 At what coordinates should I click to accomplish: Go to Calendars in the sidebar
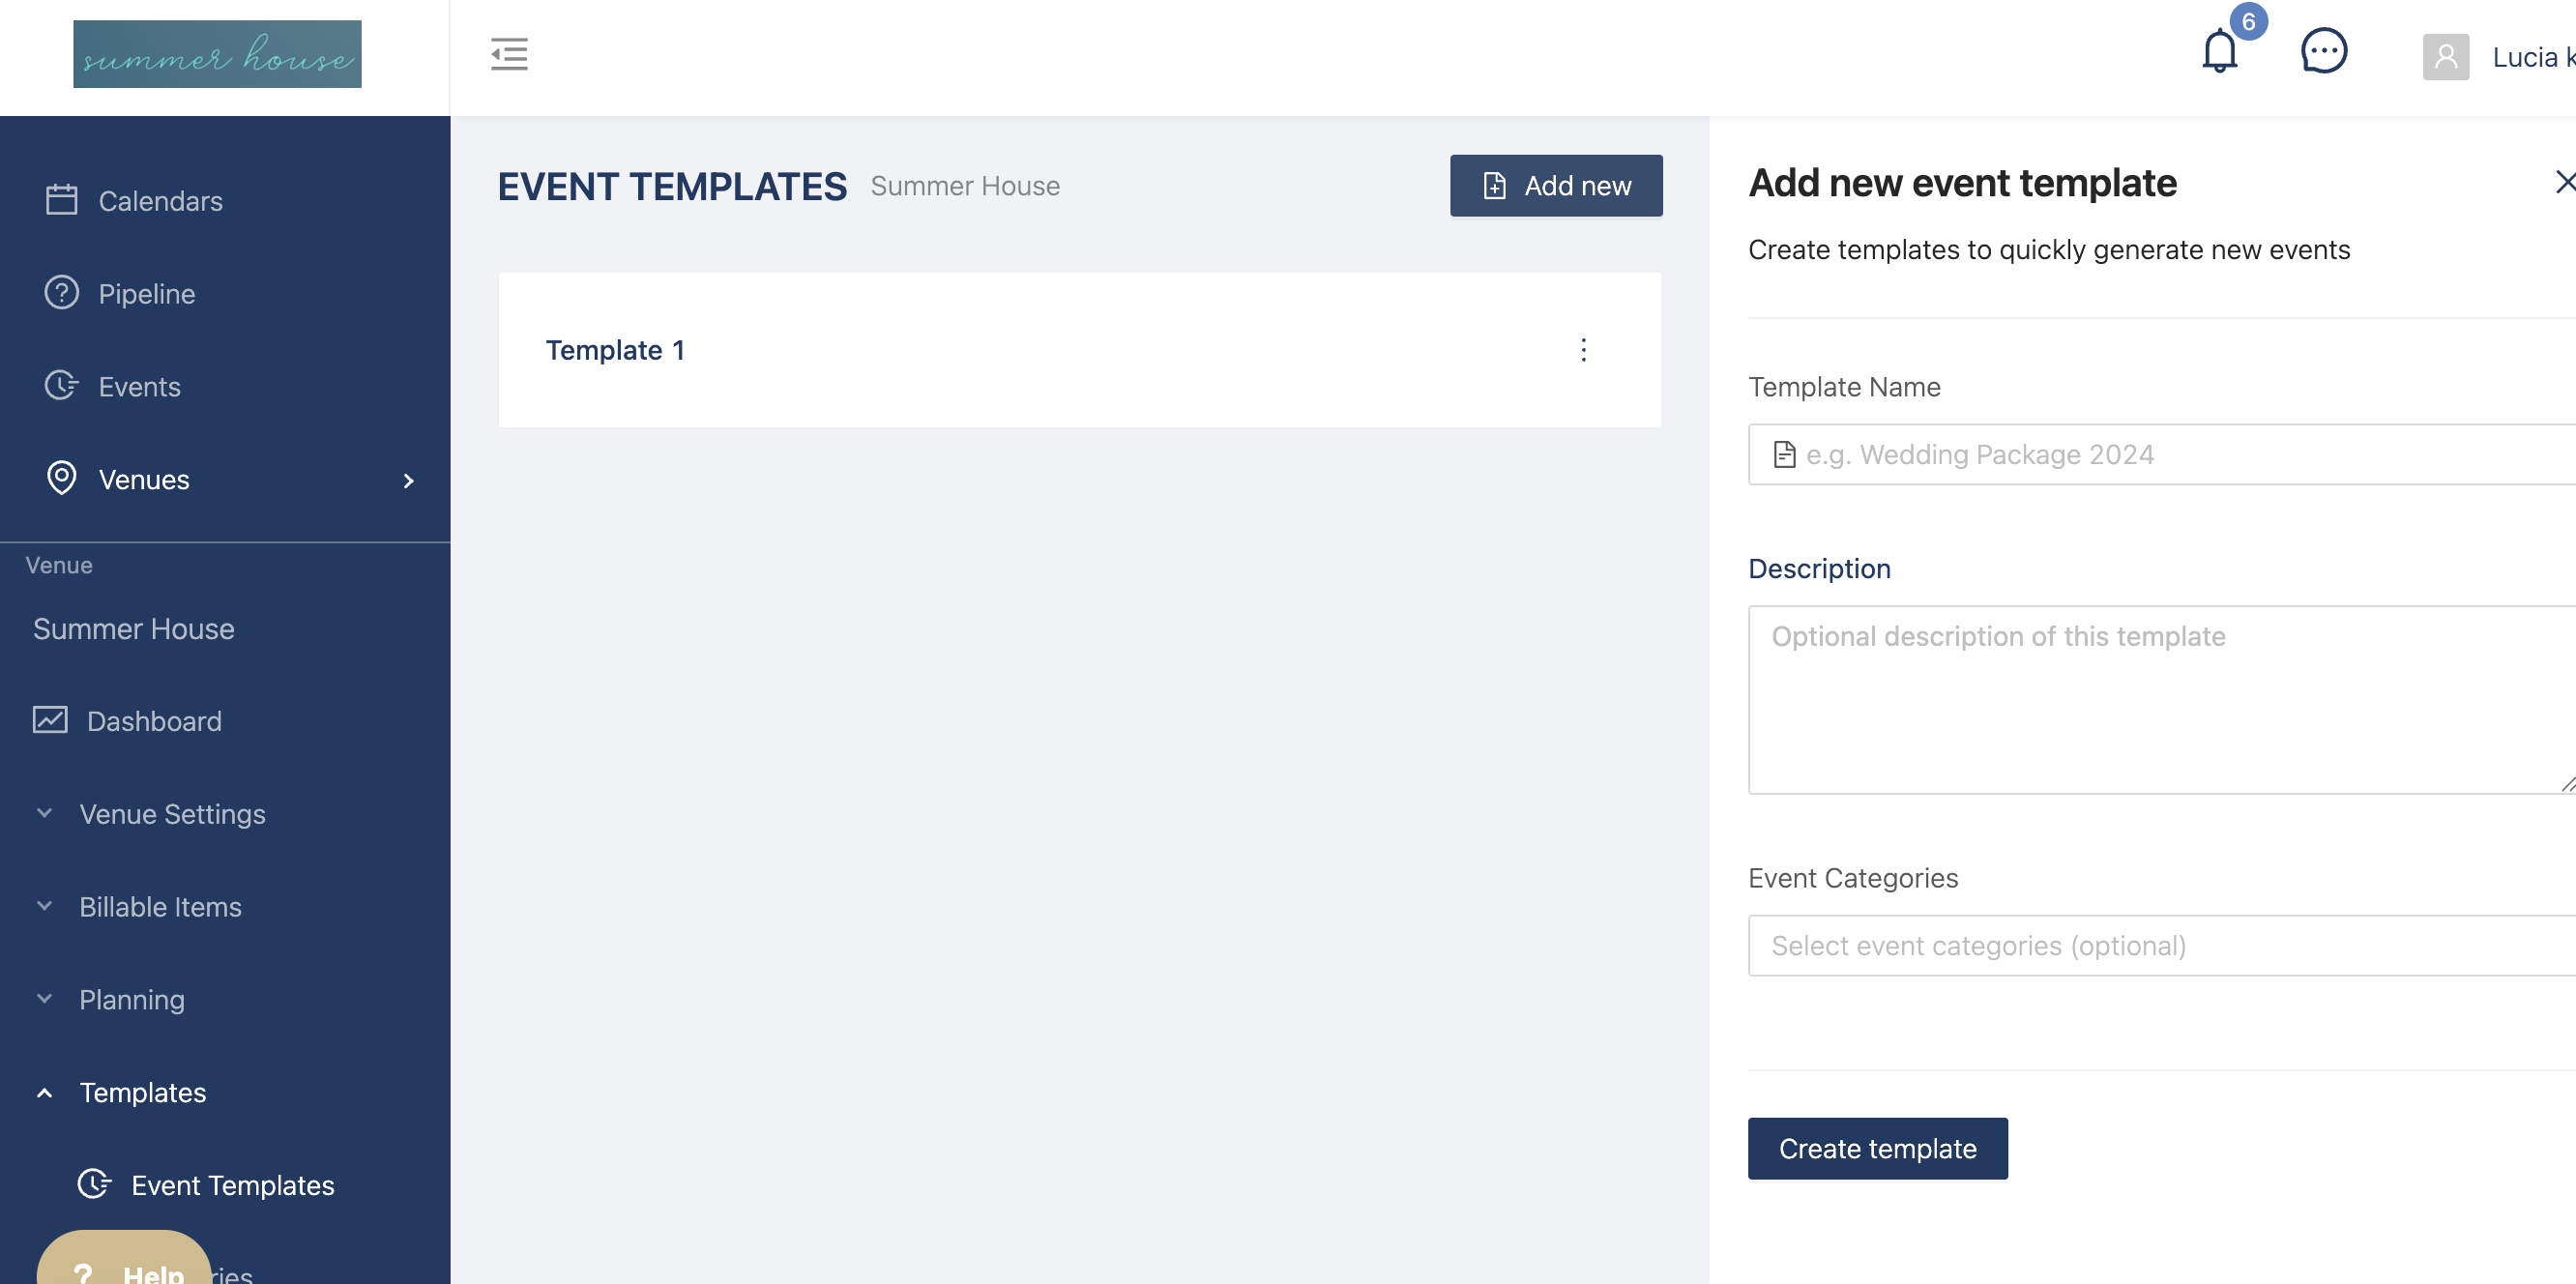(160, 201)
